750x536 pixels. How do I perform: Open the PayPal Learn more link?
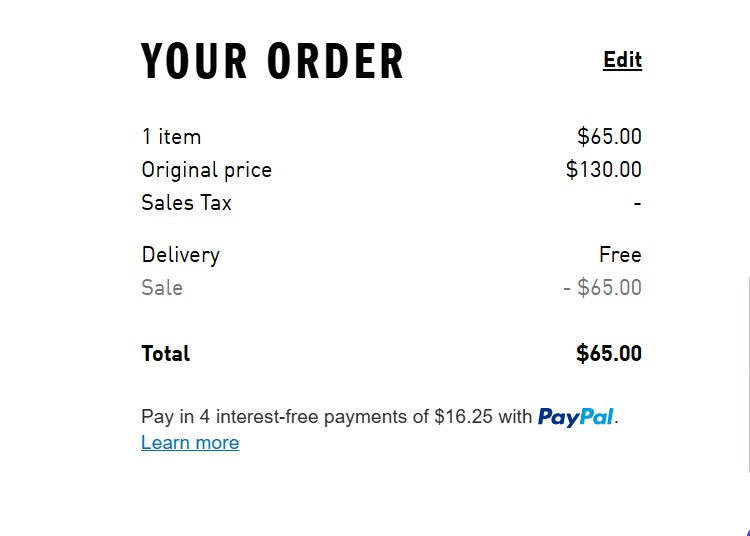[x=190, y=443]
